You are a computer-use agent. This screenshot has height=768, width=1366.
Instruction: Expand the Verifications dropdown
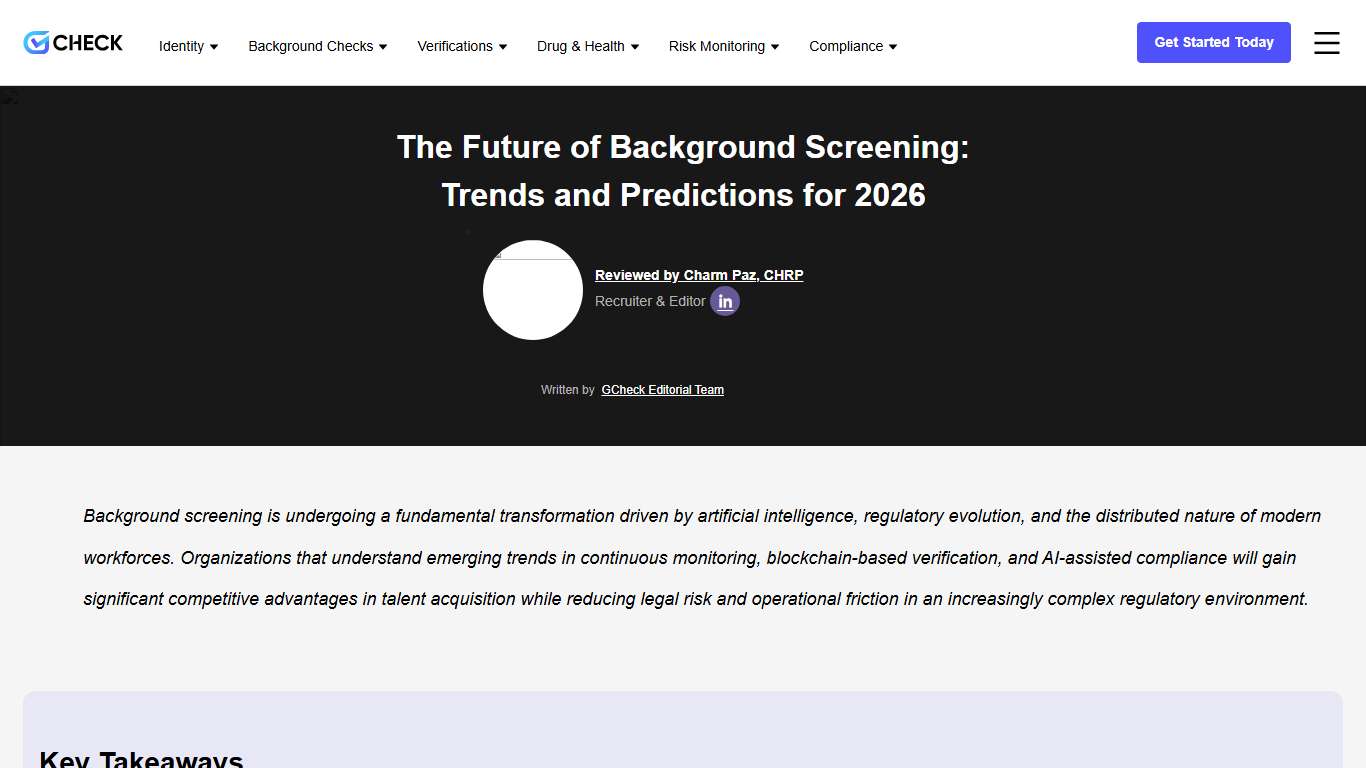tap(503, 46)
